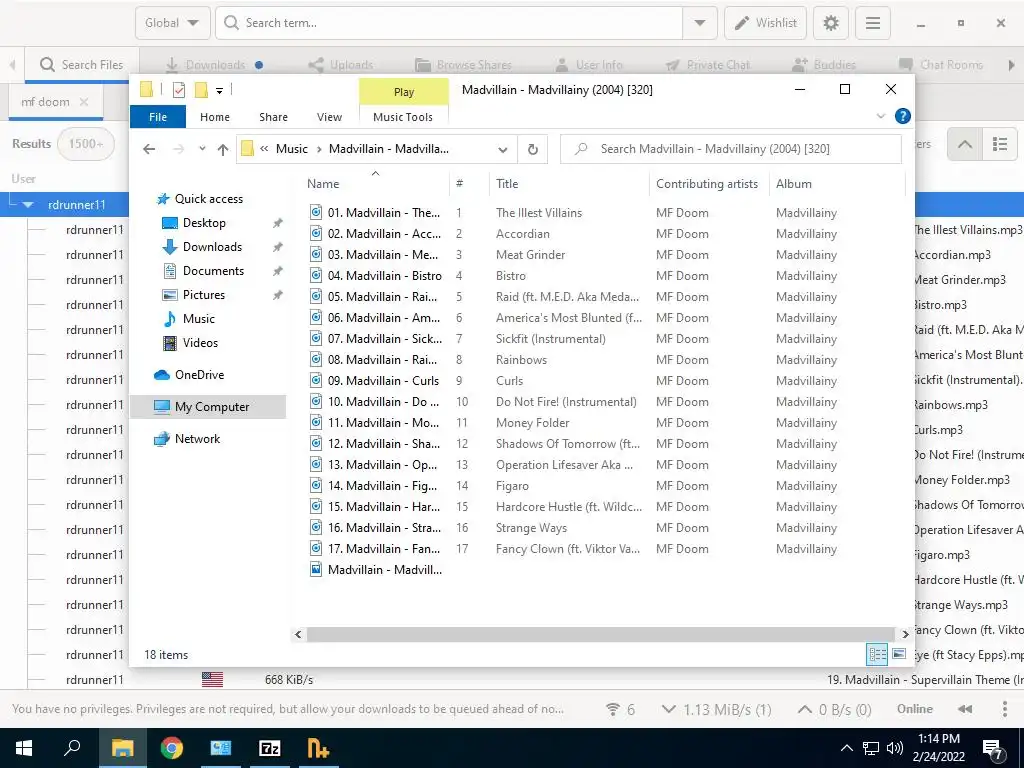The width and height of the screenshot is (1024, 768).
Task: Select Quick access in navigation pane
Action: (208, 199)
